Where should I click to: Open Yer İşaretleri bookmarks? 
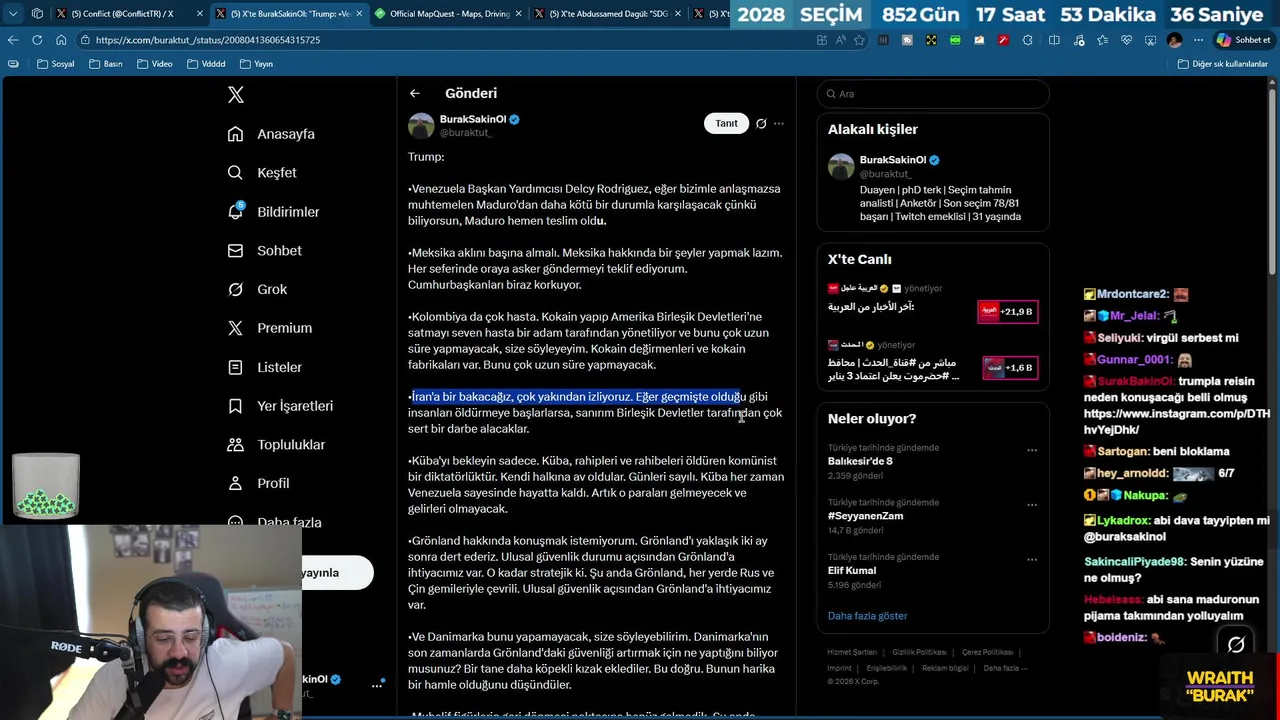pos(280,406)
